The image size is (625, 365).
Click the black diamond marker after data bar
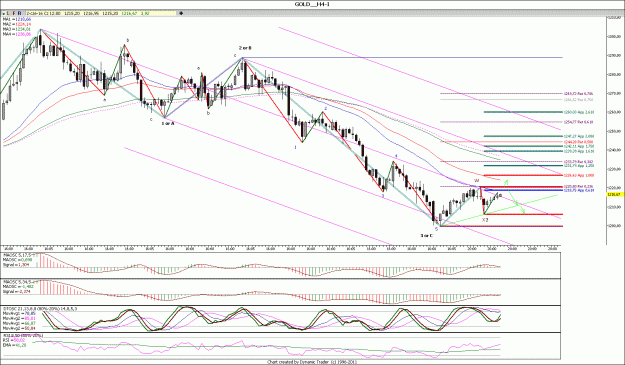pyautogui.click(x=181, y=13)
